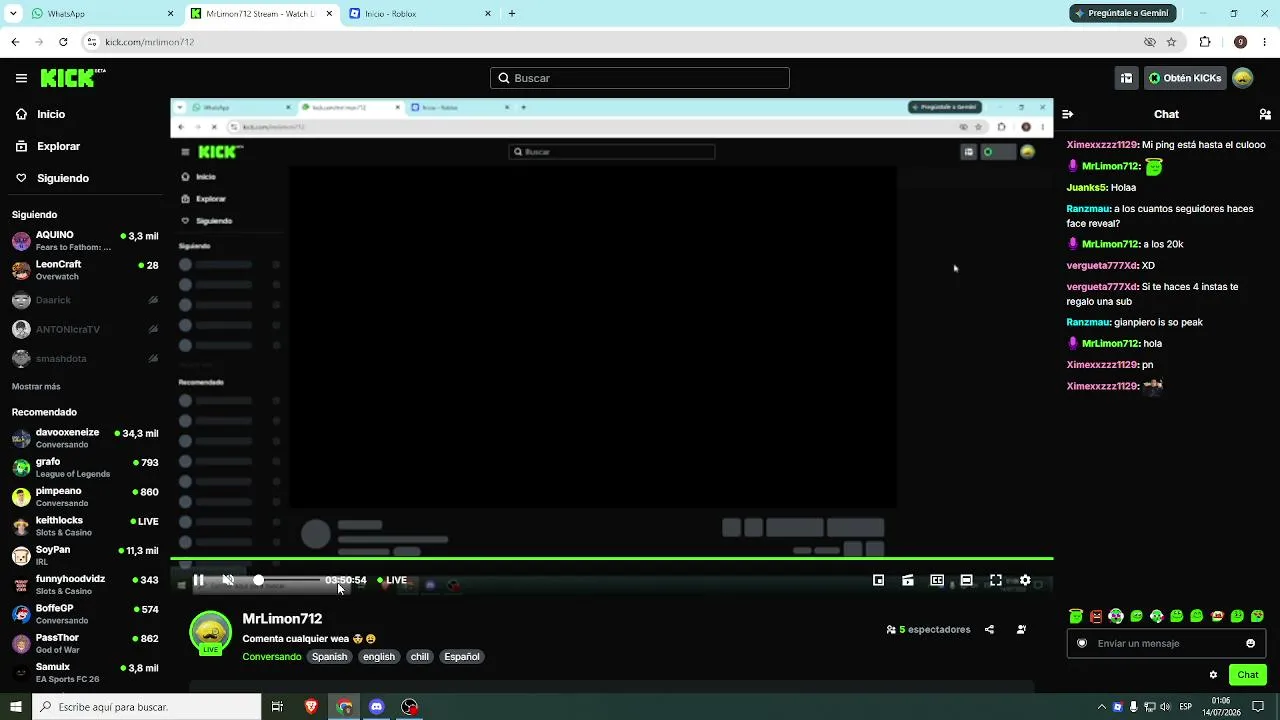Toggle mini player mode
The height and width of the screenshot is (720, 1280).
(878, 580)
